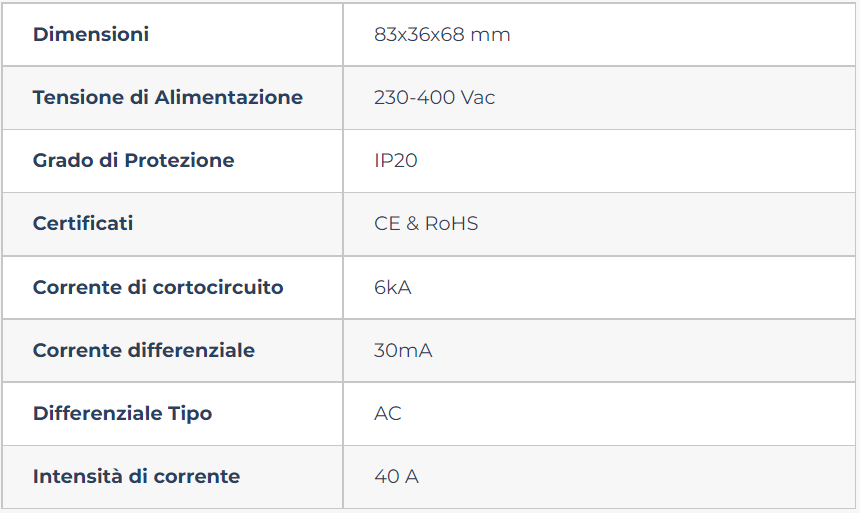Image resolution: width=860 pixels, height=513 pixels.
Task: Click the Corrente differenziale label
Action: 144,351
